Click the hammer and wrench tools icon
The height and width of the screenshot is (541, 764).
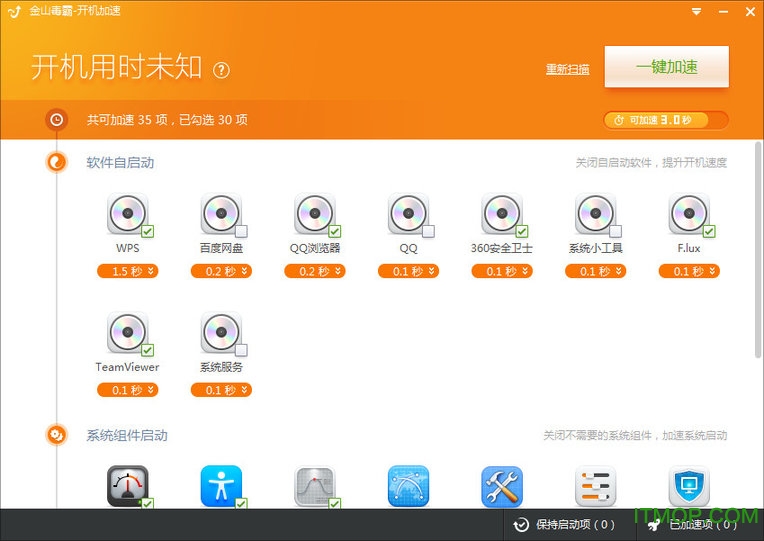(x=502, y=486)
